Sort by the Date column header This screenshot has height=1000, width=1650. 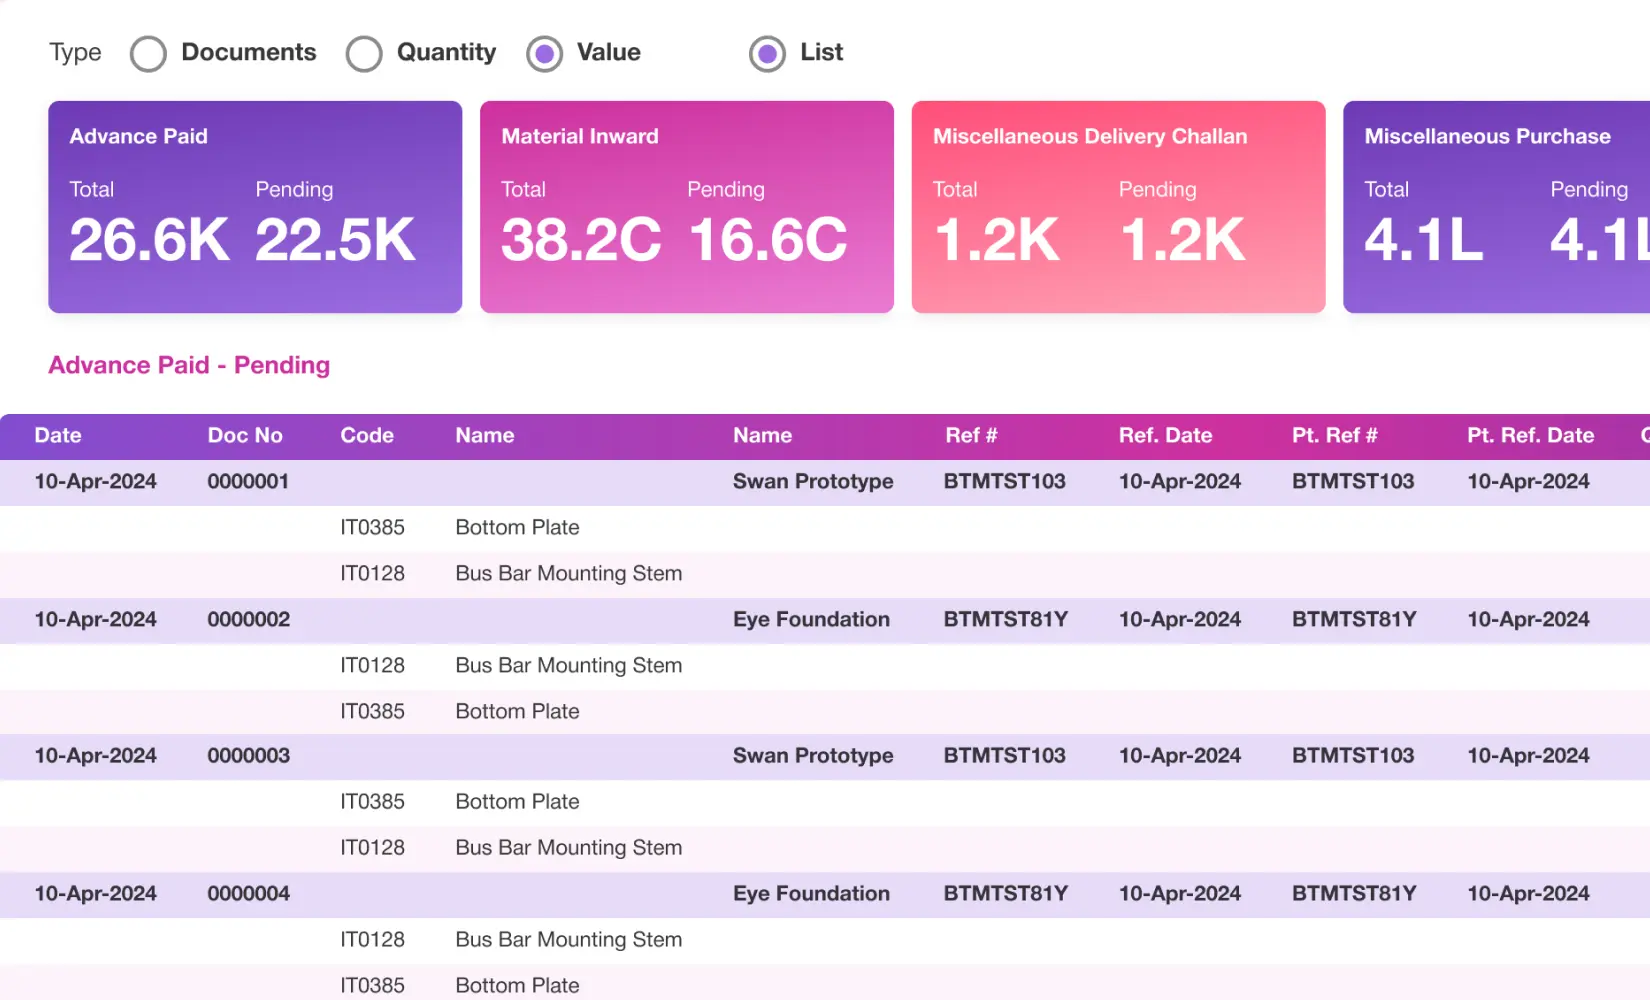[x=58, y=436]
